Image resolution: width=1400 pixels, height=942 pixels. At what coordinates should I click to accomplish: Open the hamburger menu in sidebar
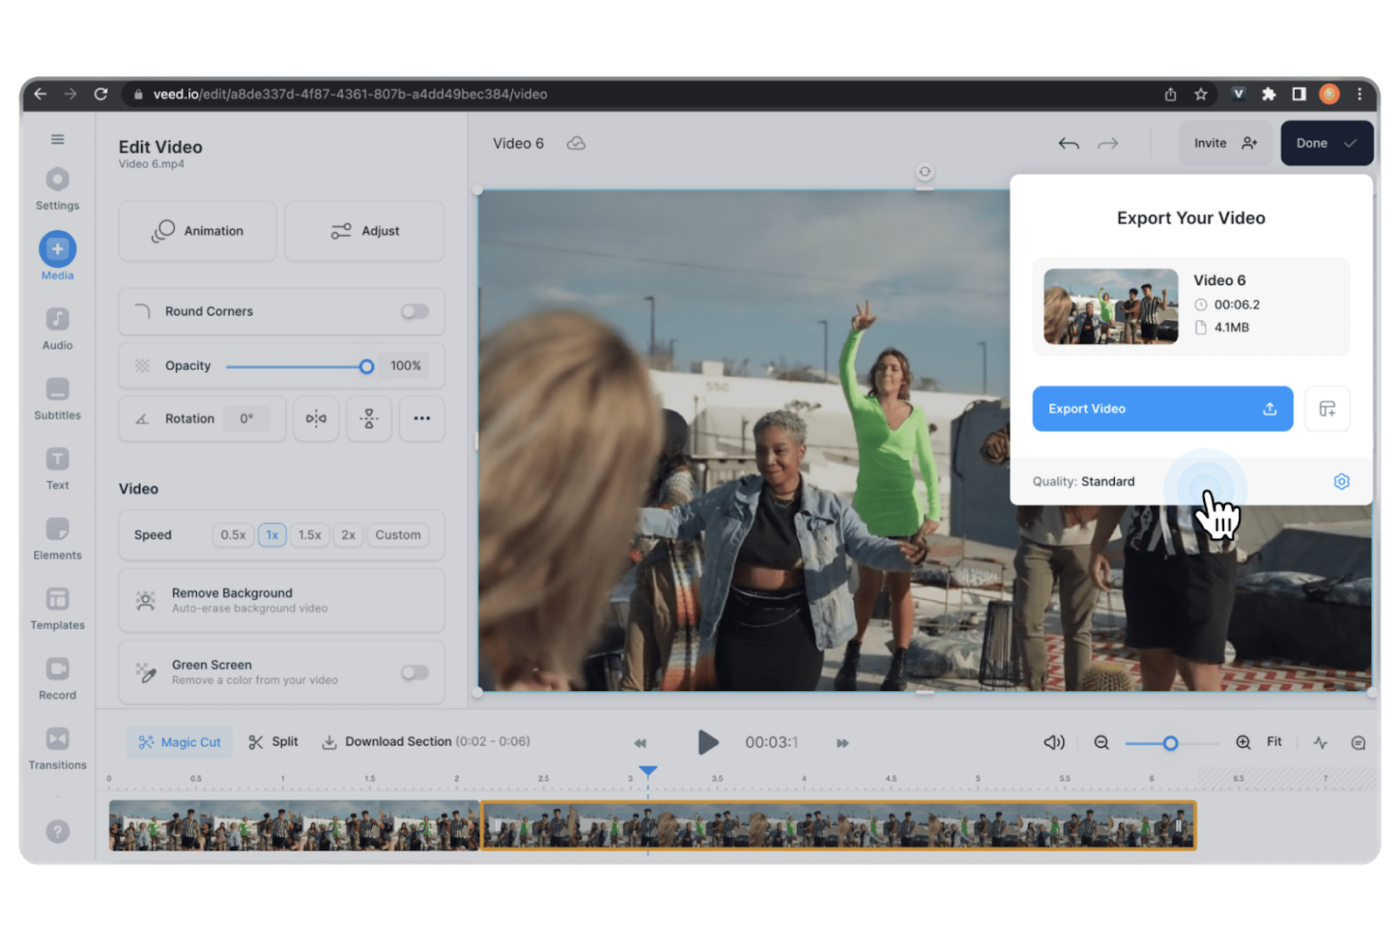(57, 139)
